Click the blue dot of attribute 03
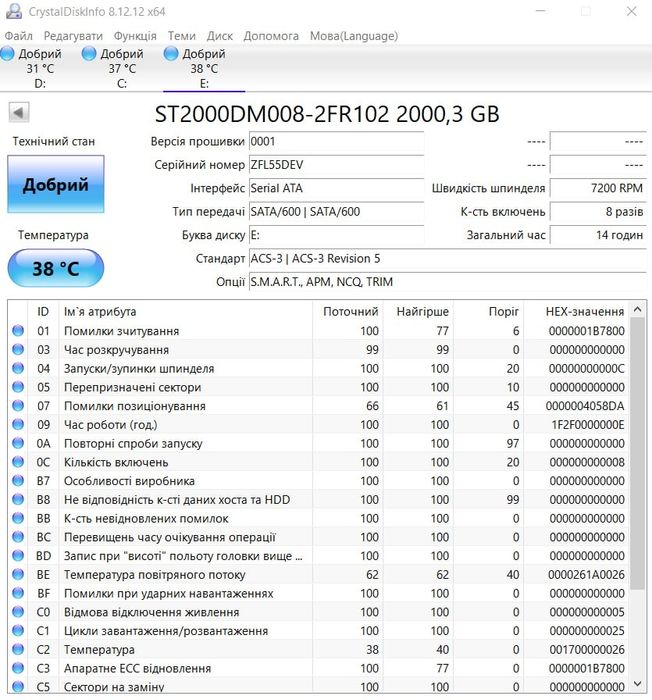The width and height of the screenshot is (652, 700). pyautogui.click(x=18, y=349)
